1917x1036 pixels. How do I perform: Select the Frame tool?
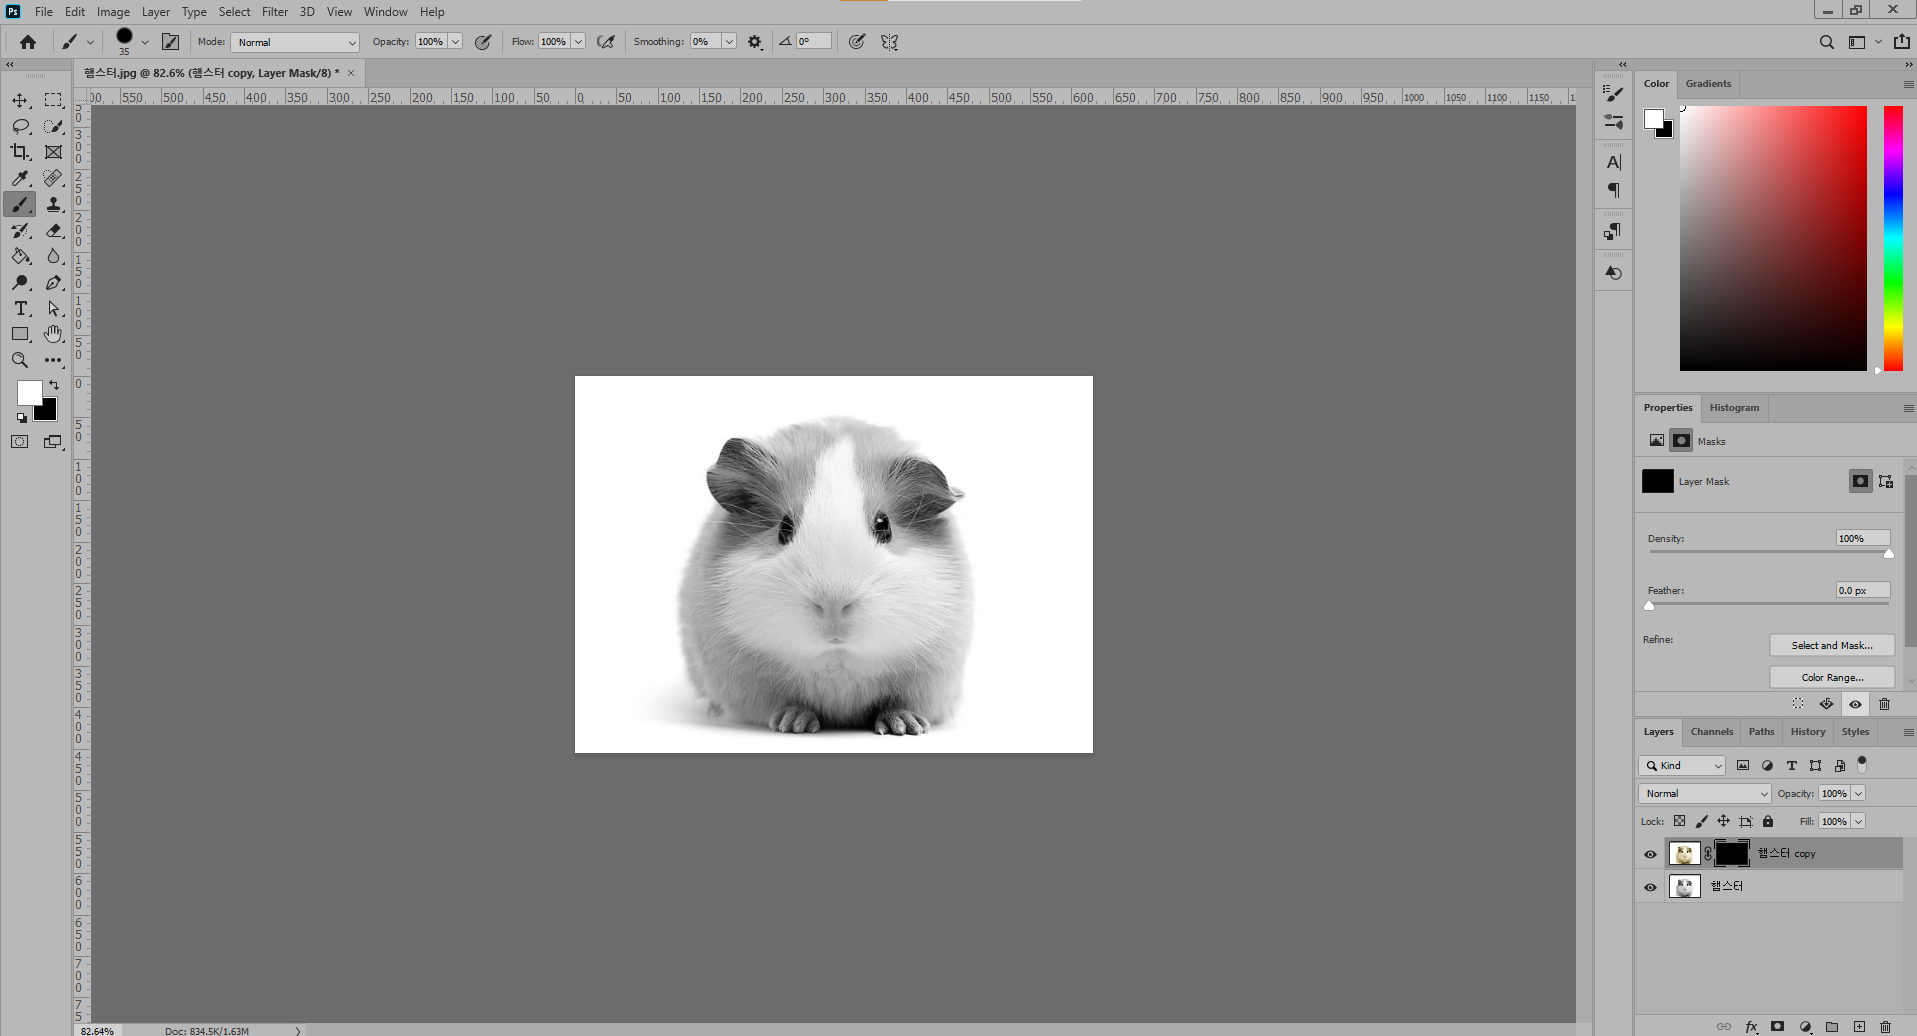[54, 152]
